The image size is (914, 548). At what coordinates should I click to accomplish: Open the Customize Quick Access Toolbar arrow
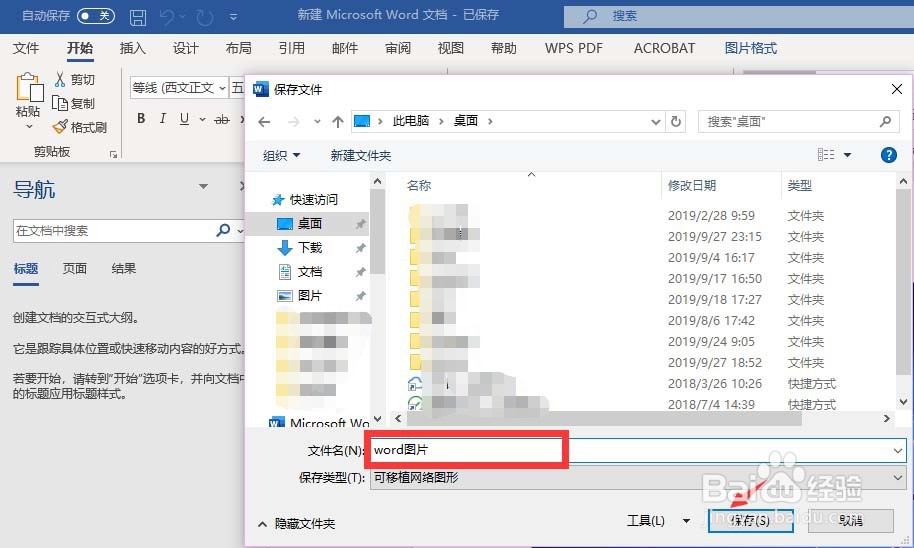(x=233, y=17)
